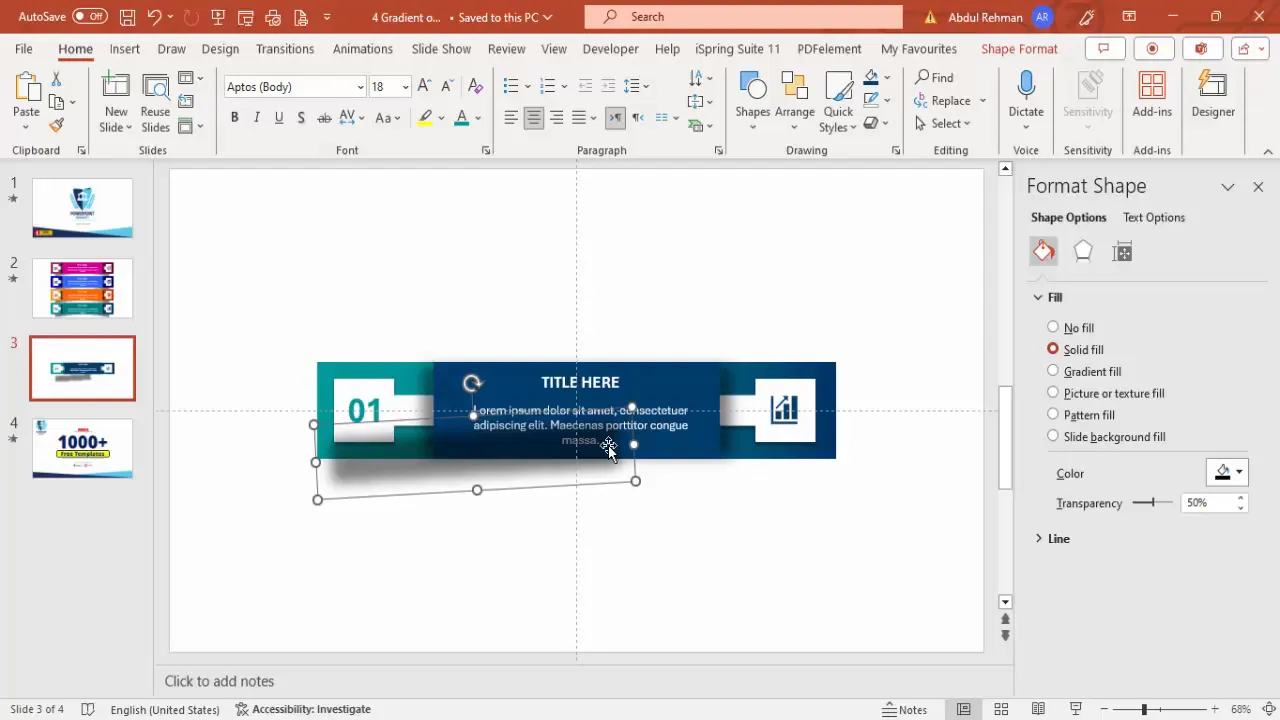Click Accessibility: Investigate in status bar
The width and height of the screenshot is (1280, 720).
point(303,709)
